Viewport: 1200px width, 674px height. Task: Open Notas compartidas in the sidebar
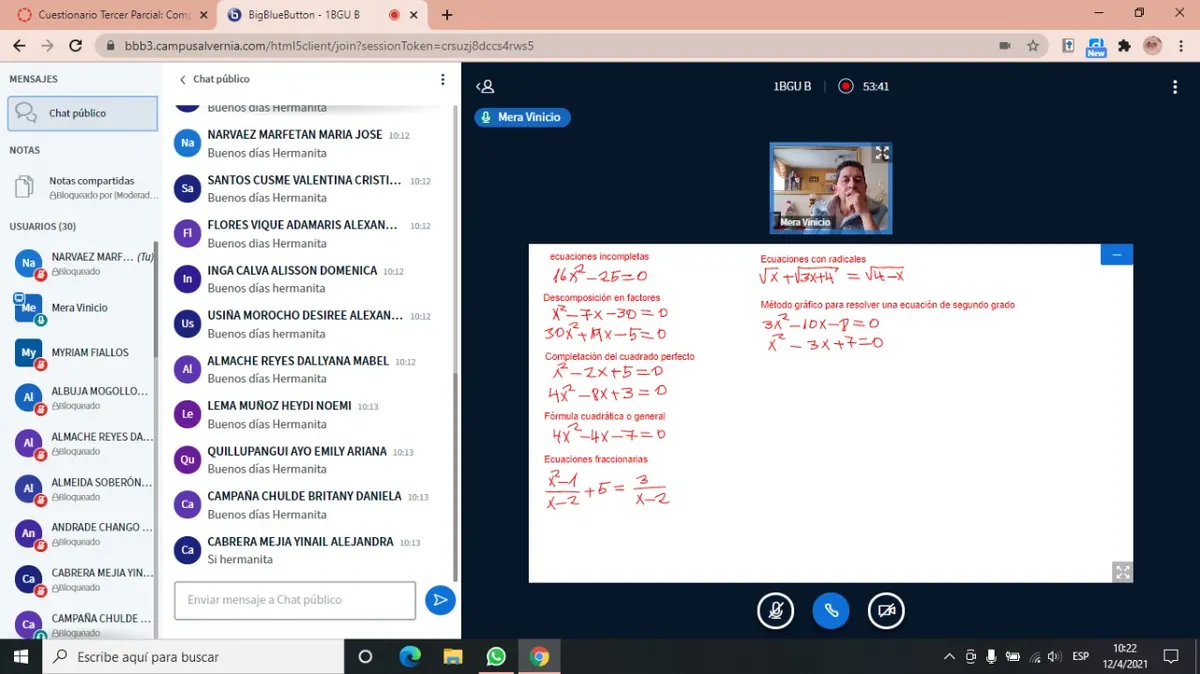tap(83, 187)
